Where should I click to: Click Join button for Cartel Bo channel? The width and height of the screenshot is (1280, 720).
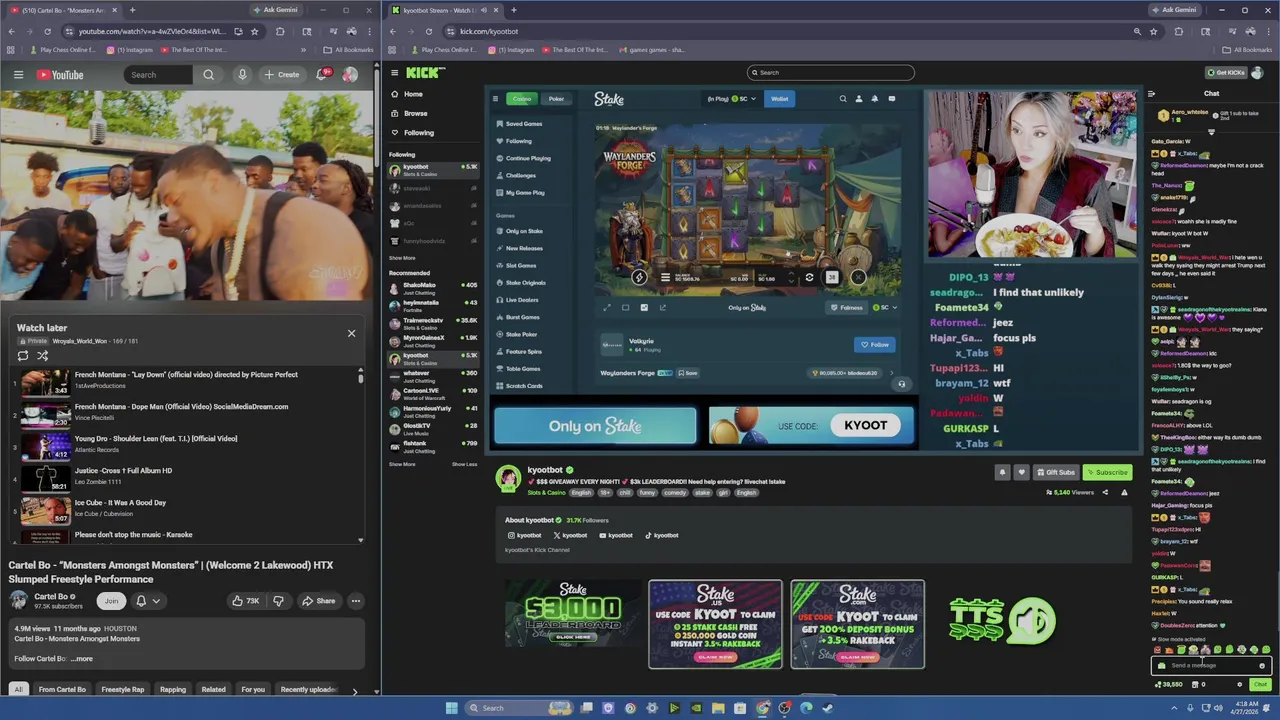pyautogui.click(x=111, y=601)
